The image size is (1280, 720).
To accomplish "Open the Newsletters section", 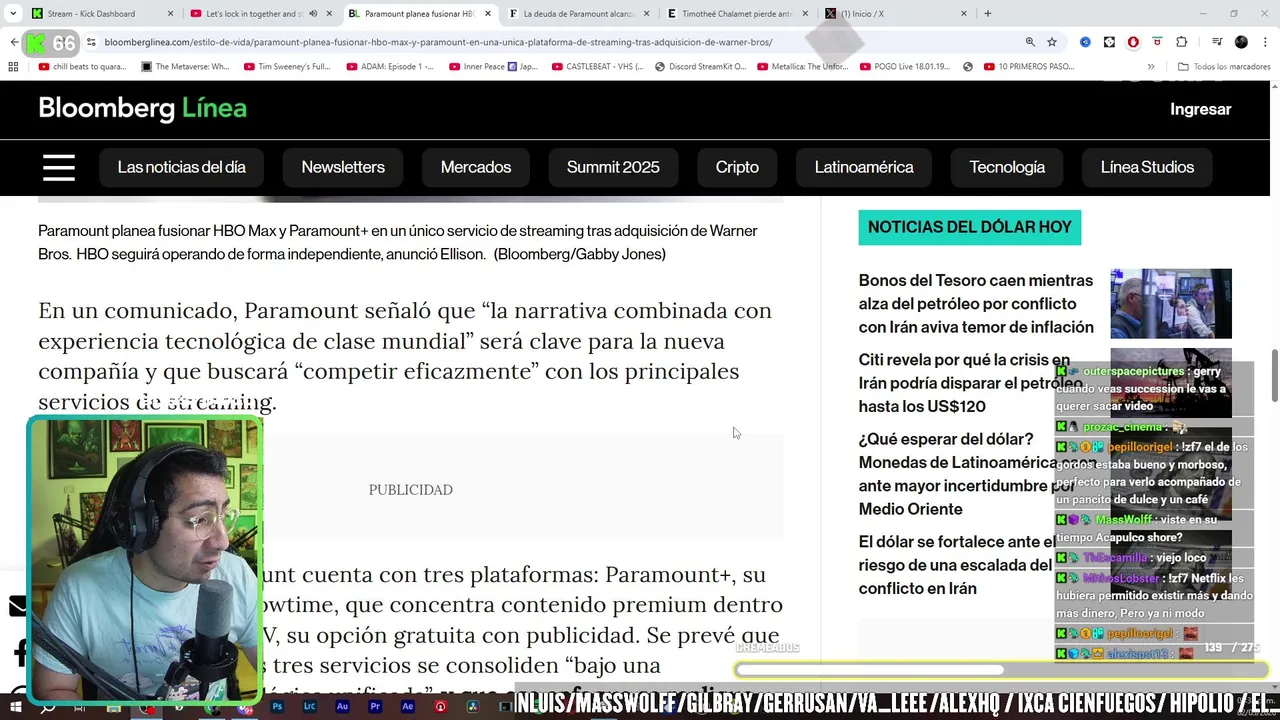I will [x=343, y=167].
